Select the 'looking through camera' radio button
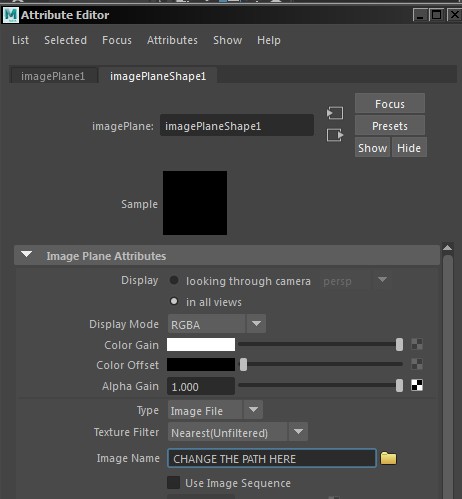The height and width of the screenshot is (499, 462). (174, 280)
